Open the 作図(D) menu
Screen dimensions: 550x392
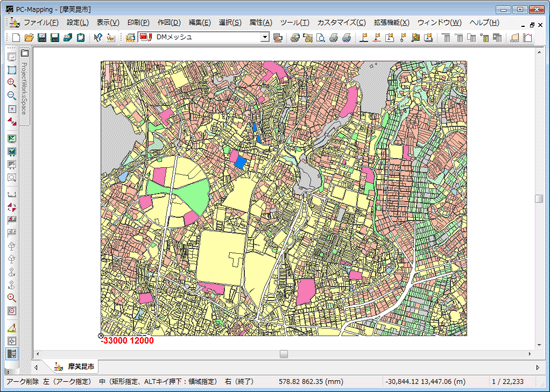pyautogui.click(x=169, y=23)
